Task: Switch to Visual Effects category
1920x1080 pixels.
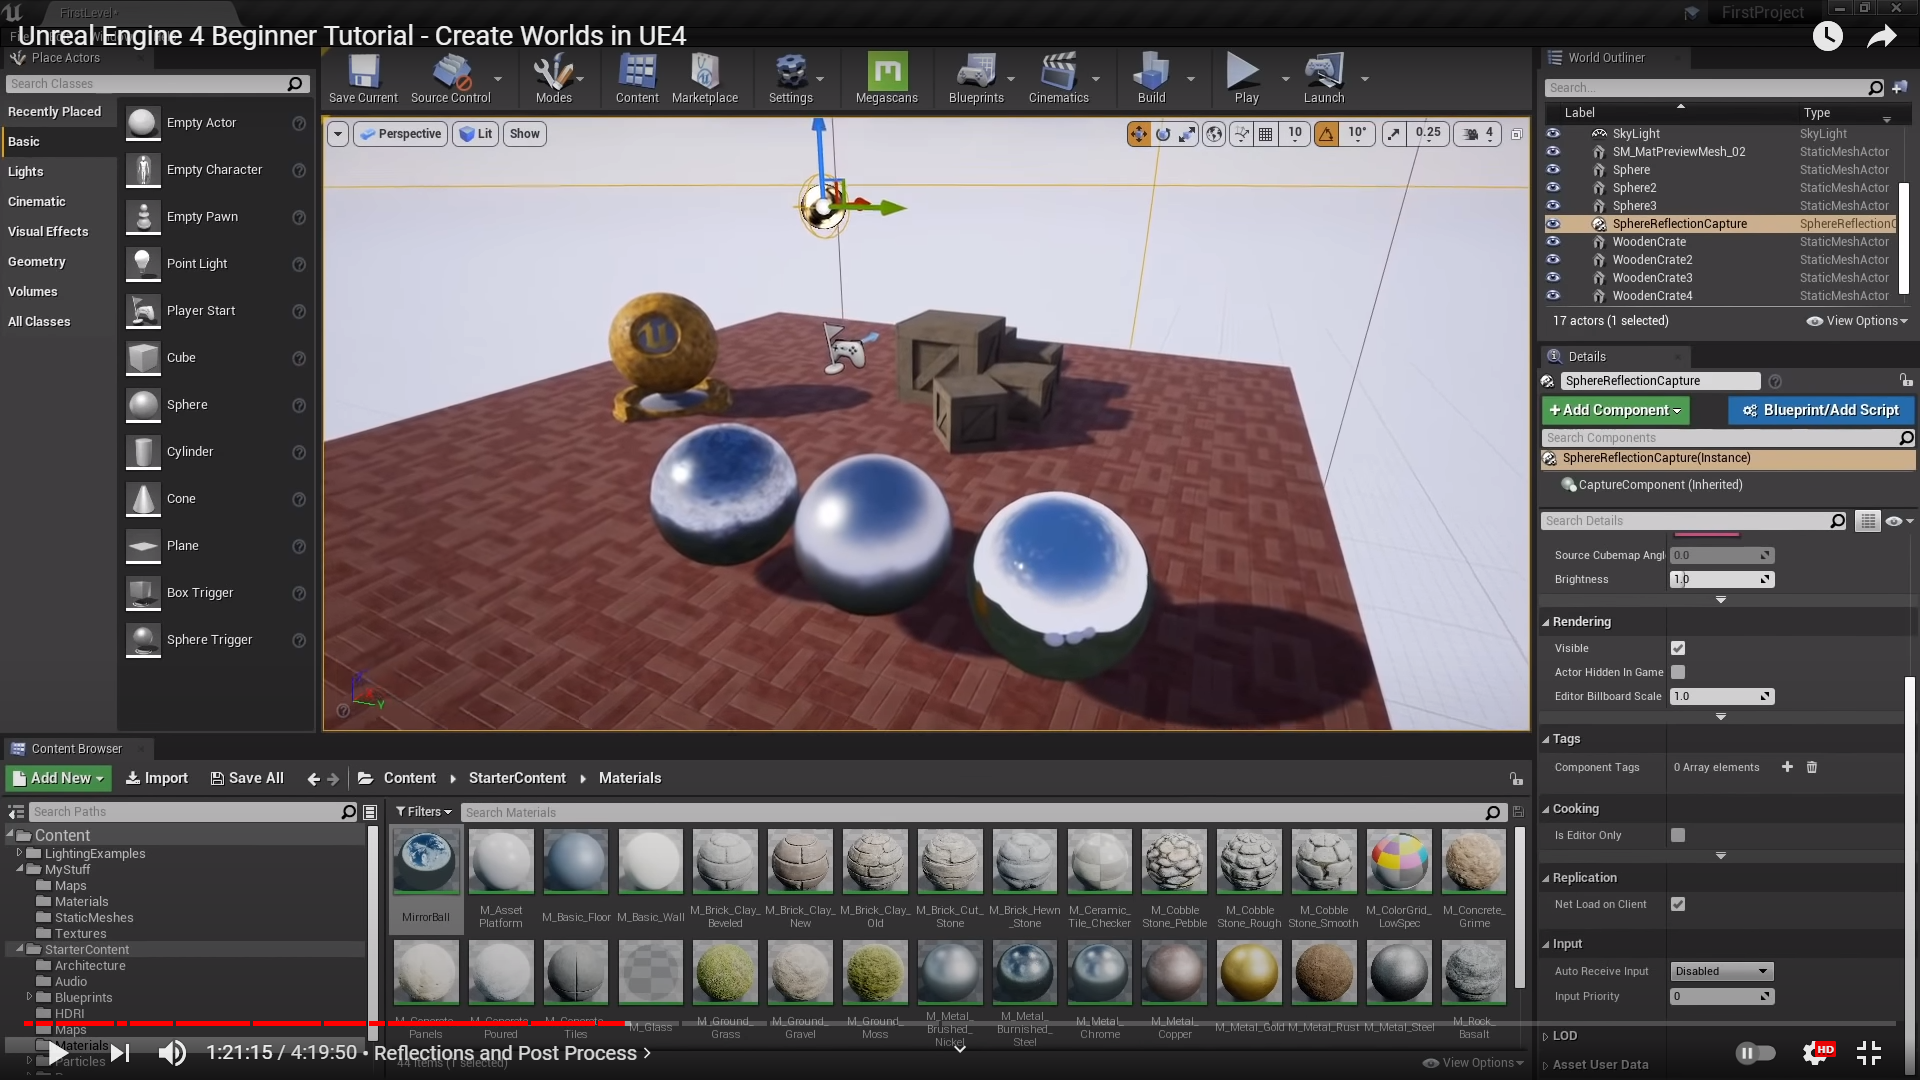Action: (48, 232)
